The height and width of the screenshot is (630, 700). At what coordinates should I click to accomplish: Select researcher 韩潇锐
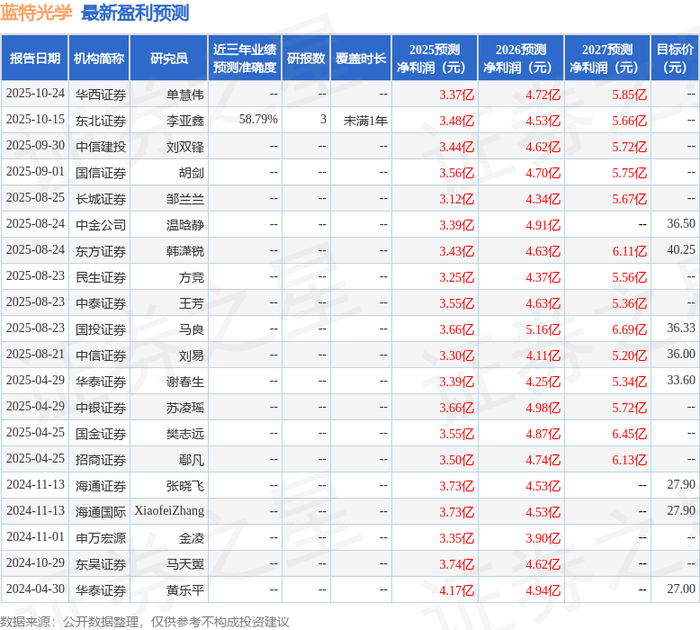[185, 251]
